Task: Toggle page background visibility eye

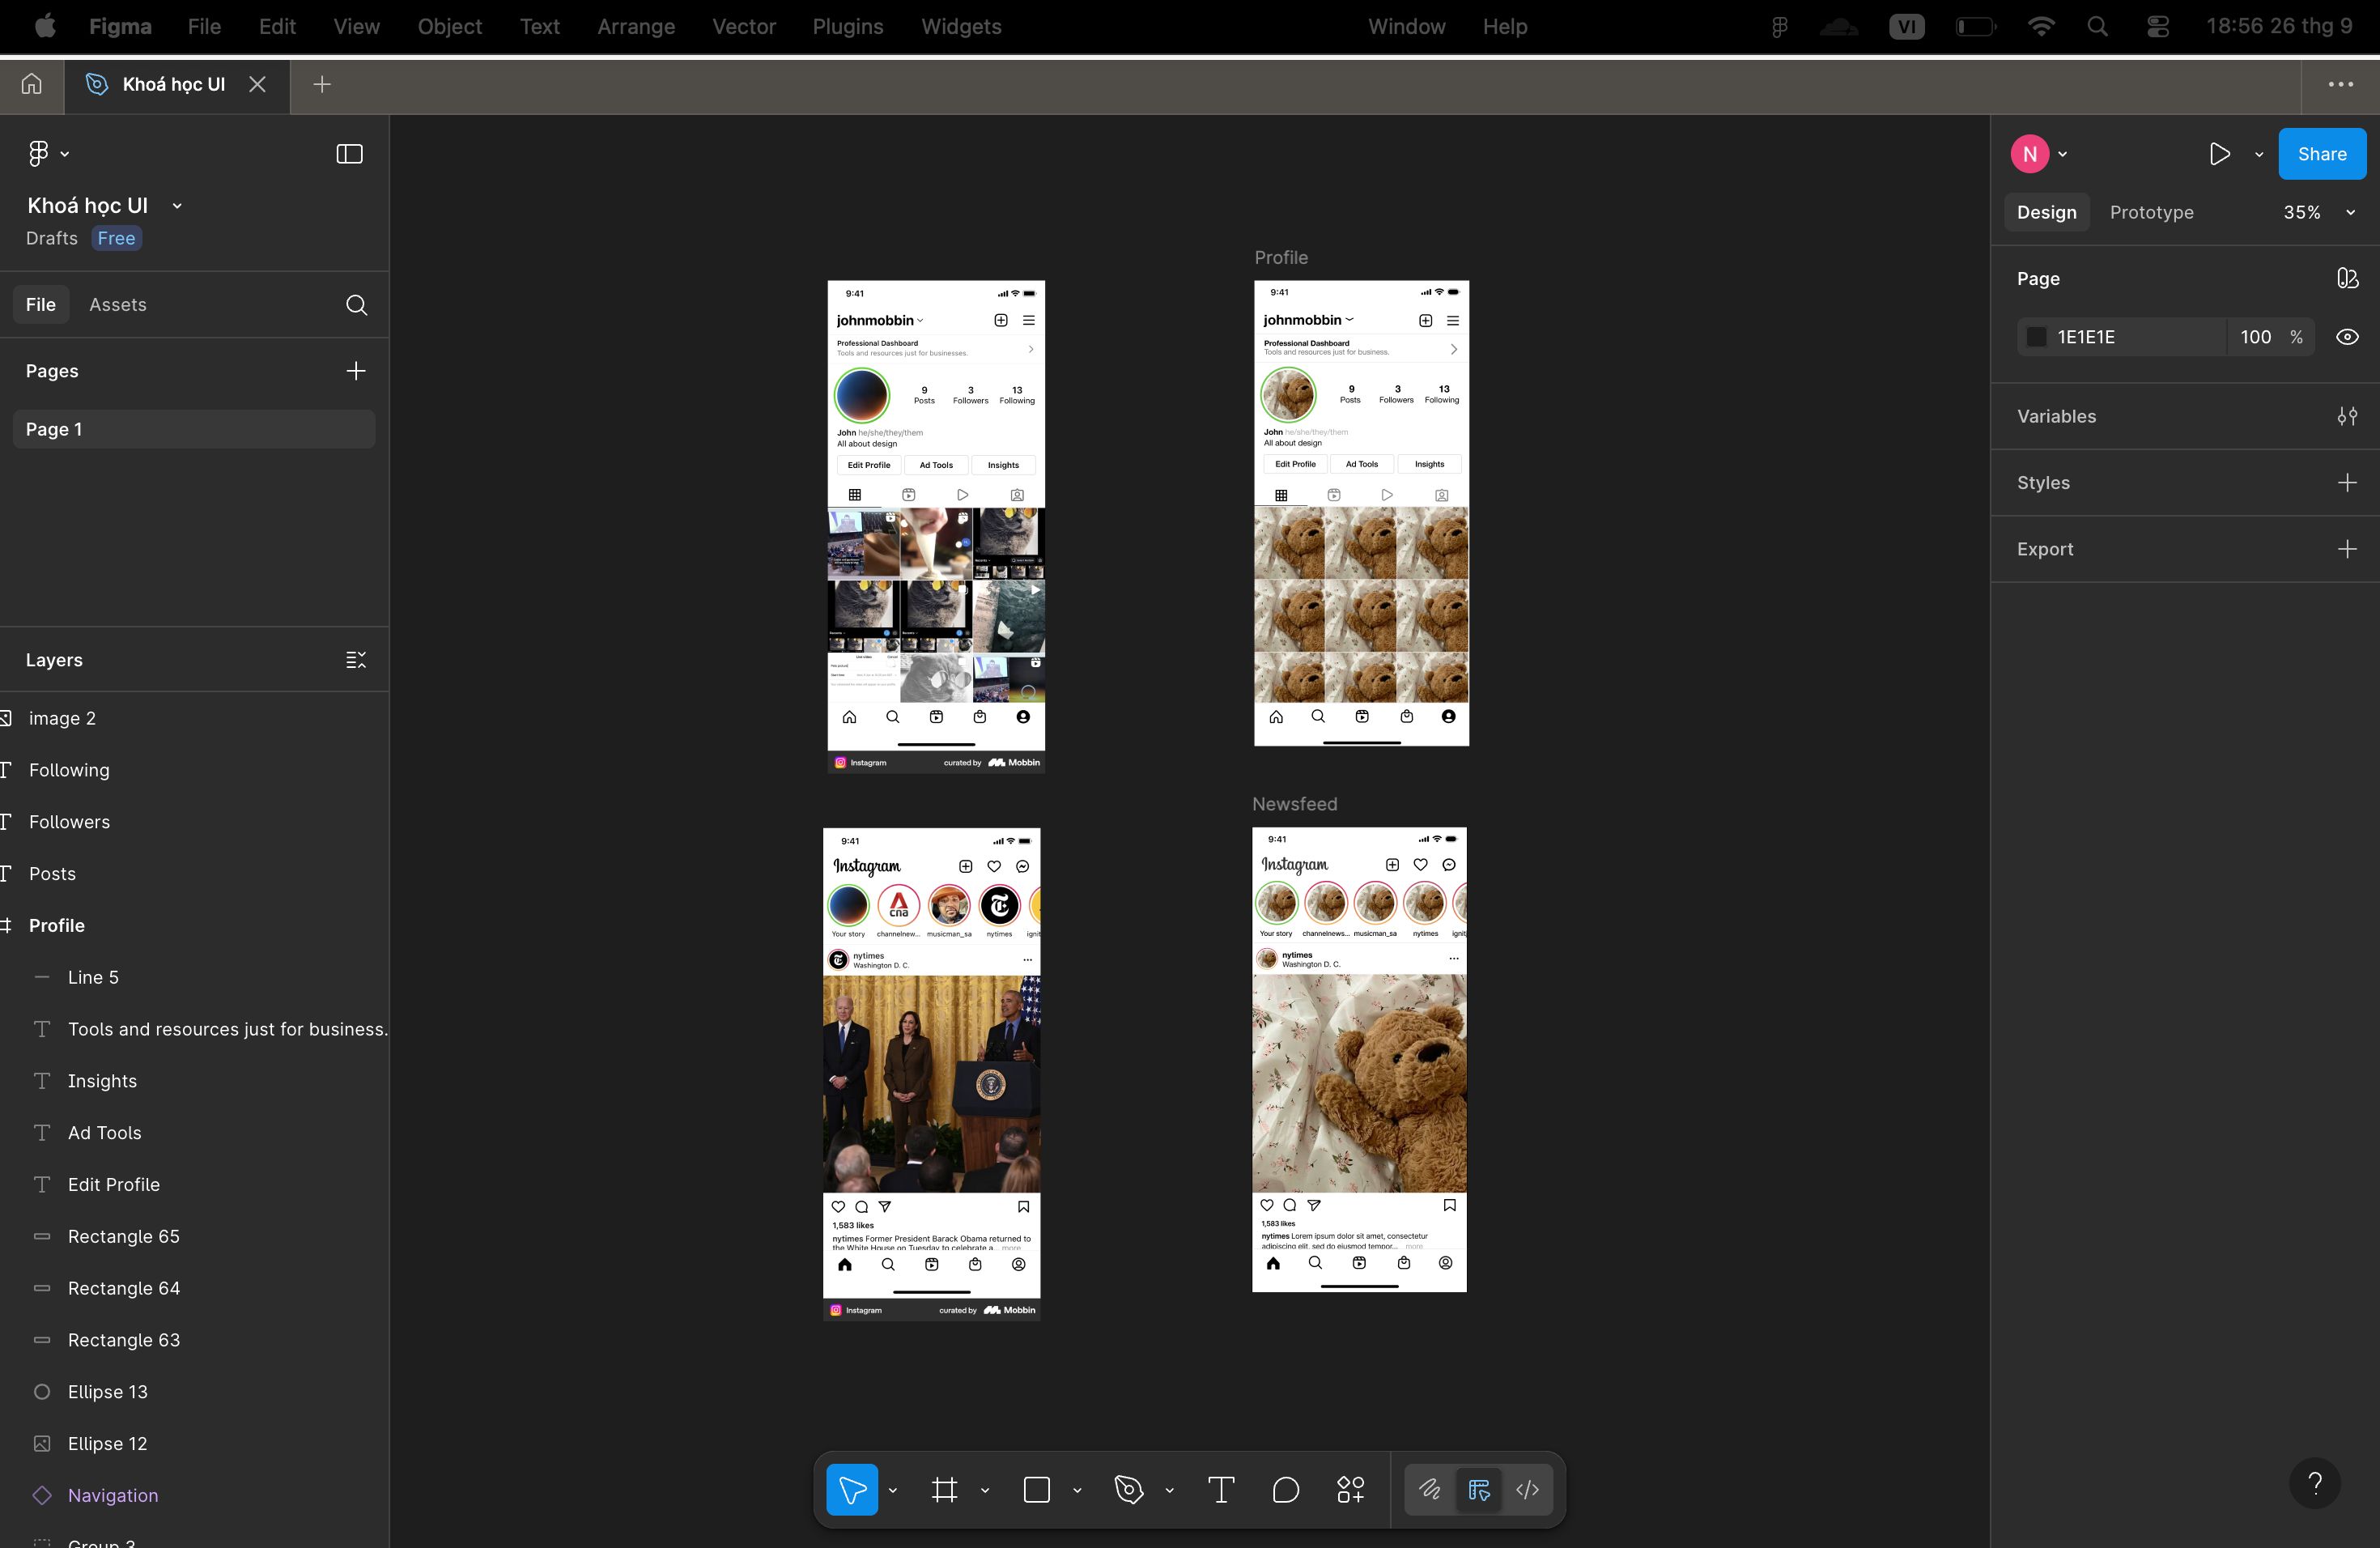Action: [2347, 337]
